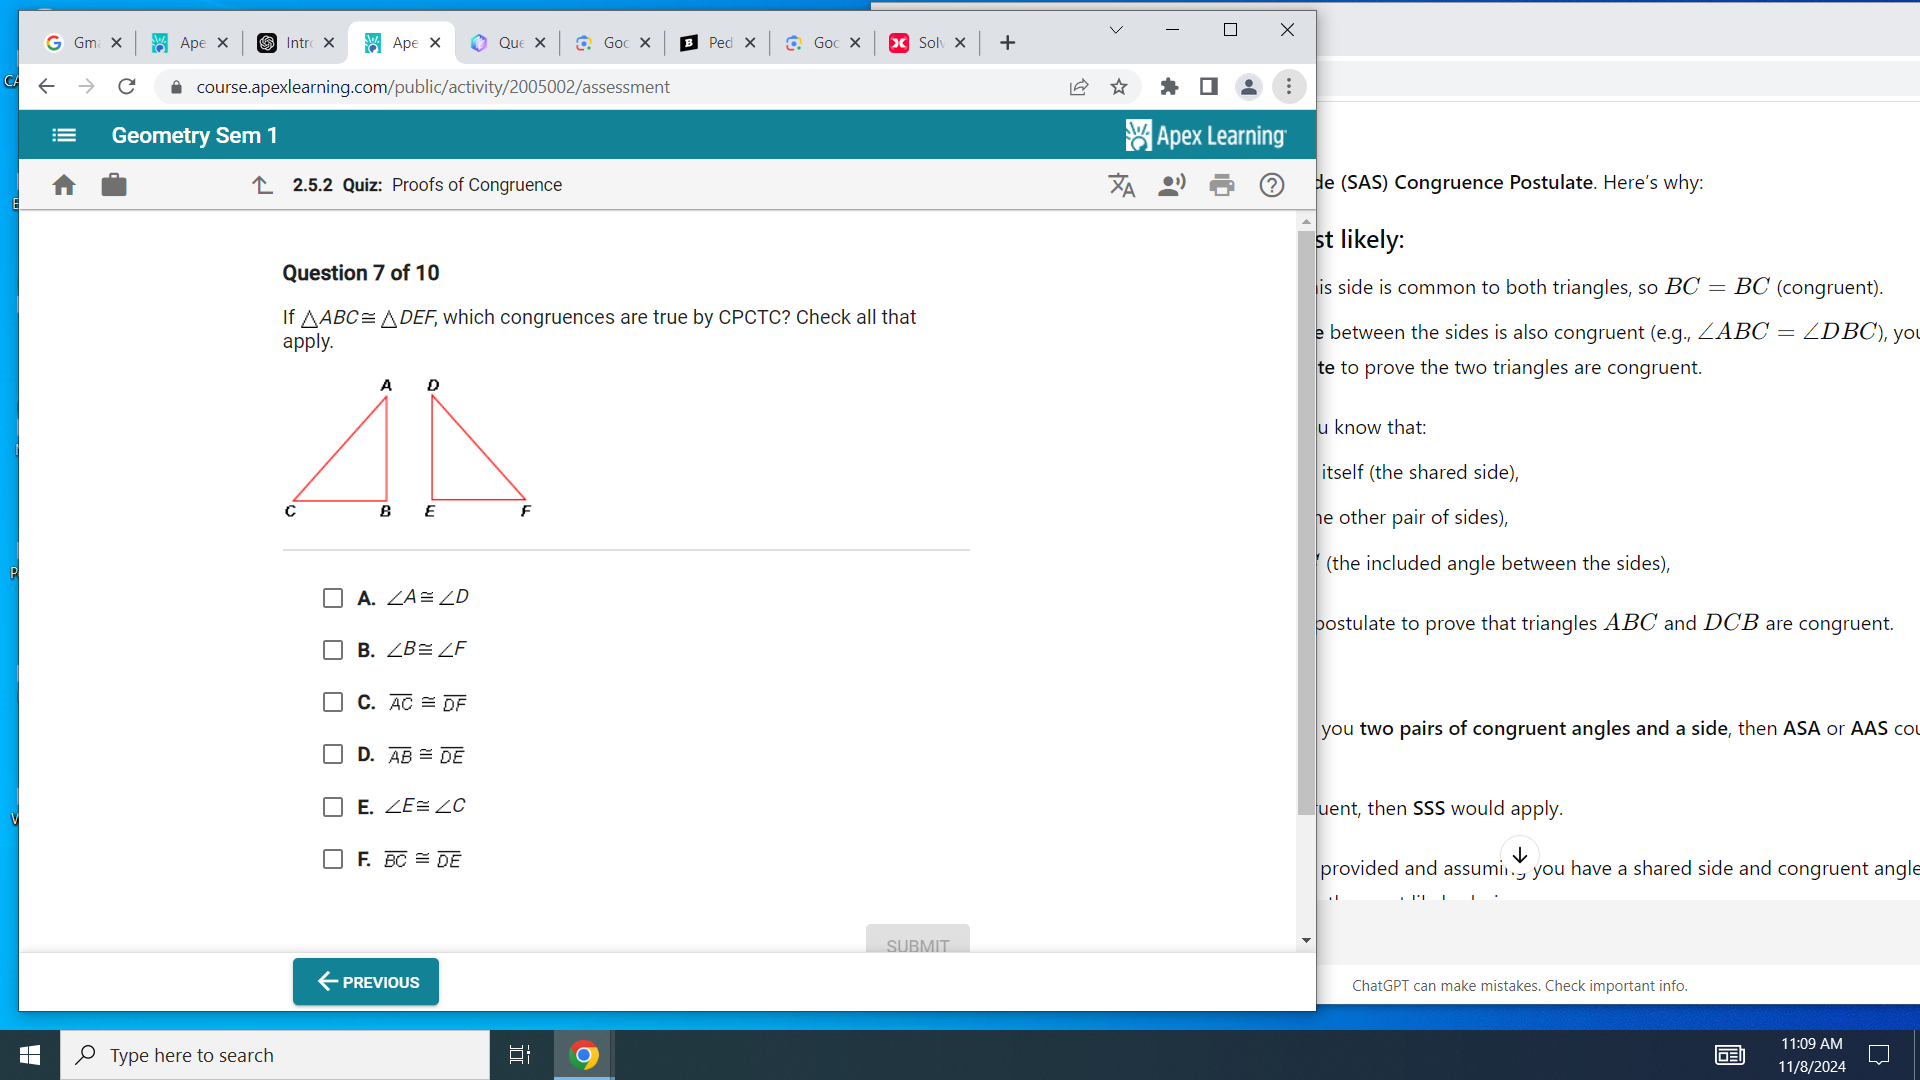
Task: Go to the Apex home icon
Action: point(64,185)
